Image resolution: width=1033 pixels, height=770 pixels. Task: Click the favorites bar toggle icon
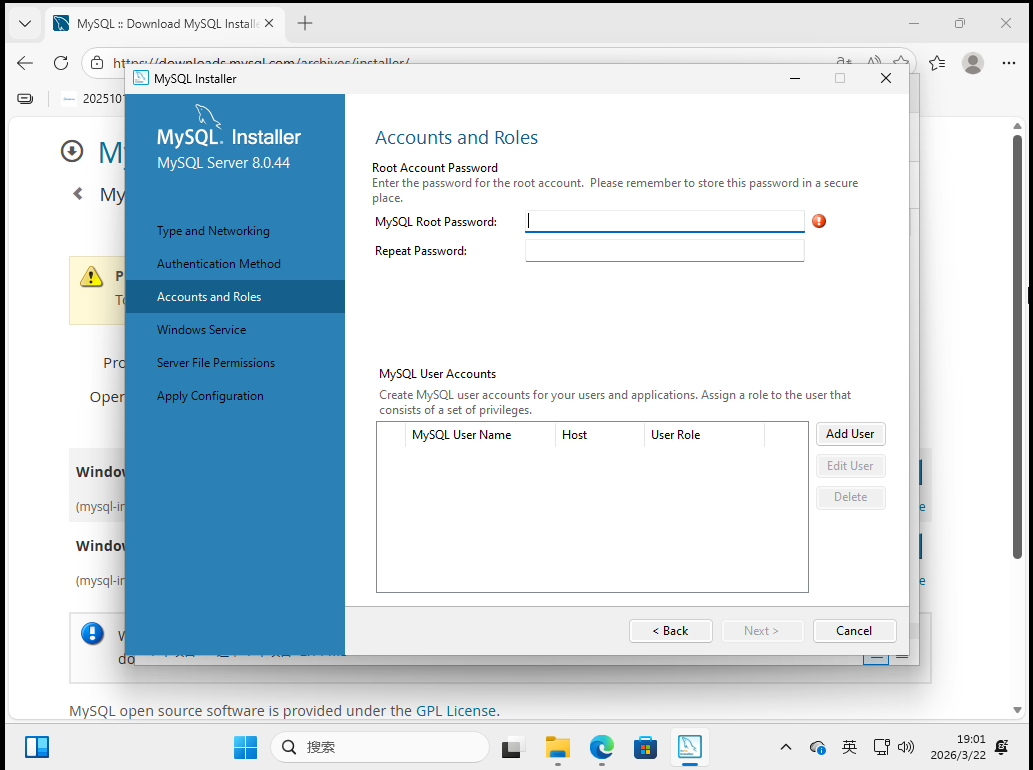pyautogui.click(x=25, y=99)
